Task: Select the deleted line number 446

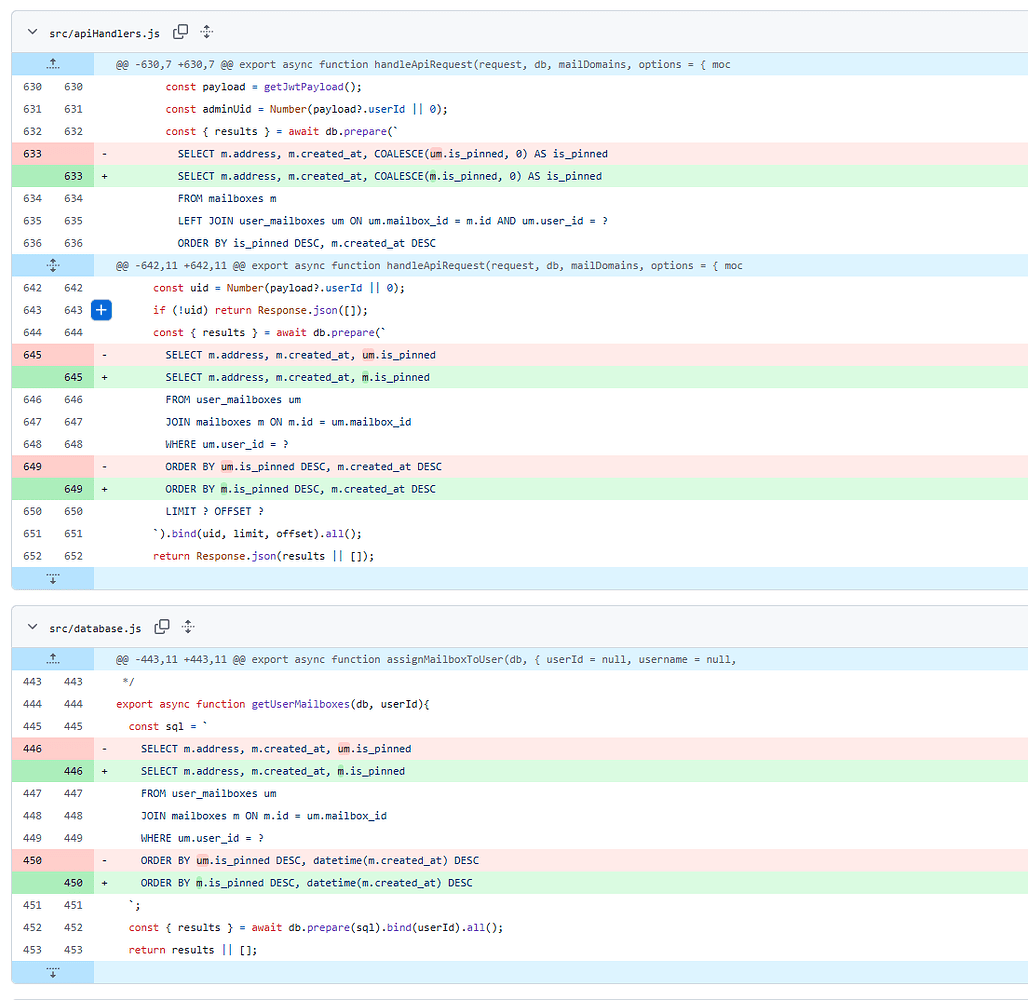Action: click(32, 749)
